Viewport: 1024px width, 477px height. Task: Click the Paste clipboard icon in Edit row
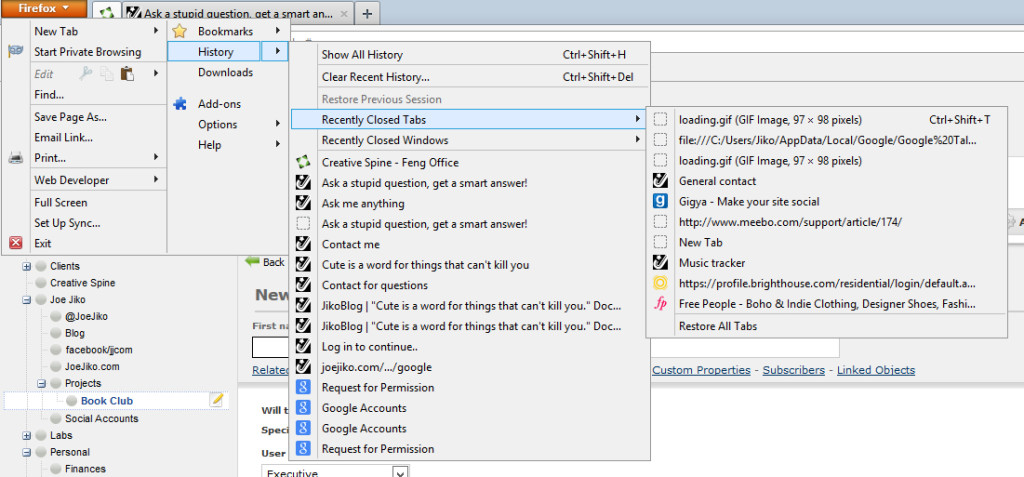point(127,74)
